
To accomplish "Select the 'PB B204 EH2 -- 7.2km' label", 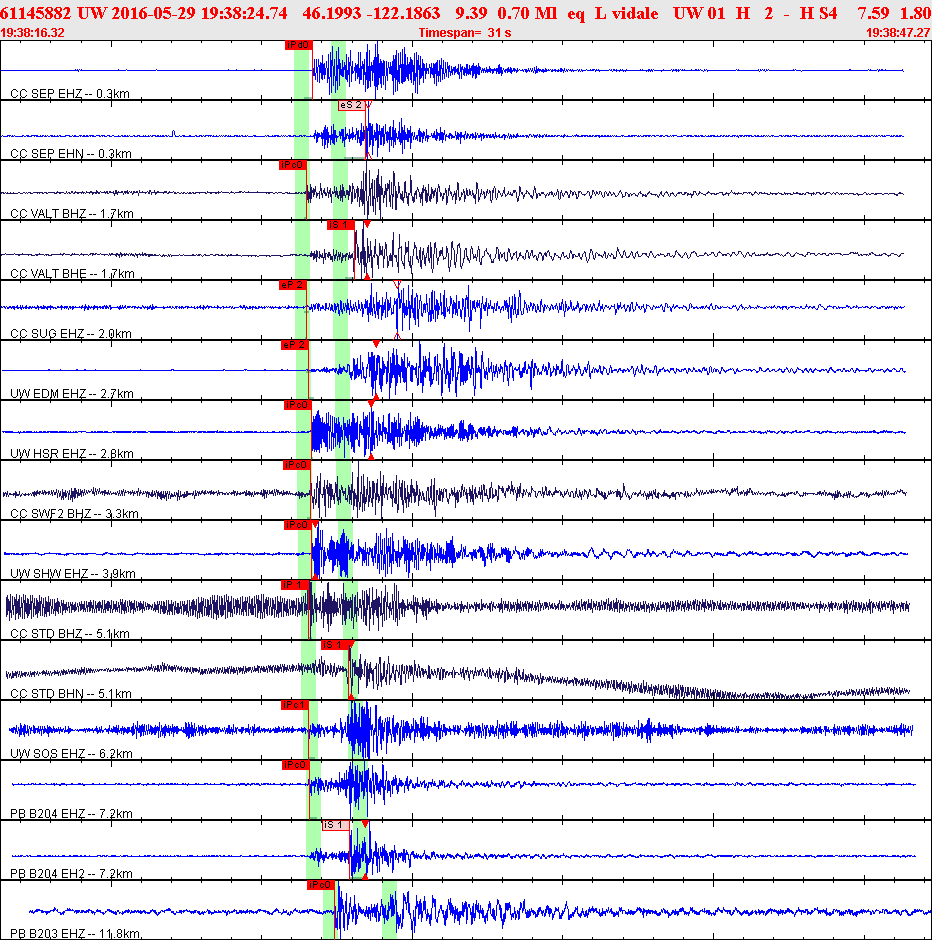I will point(71,873).
